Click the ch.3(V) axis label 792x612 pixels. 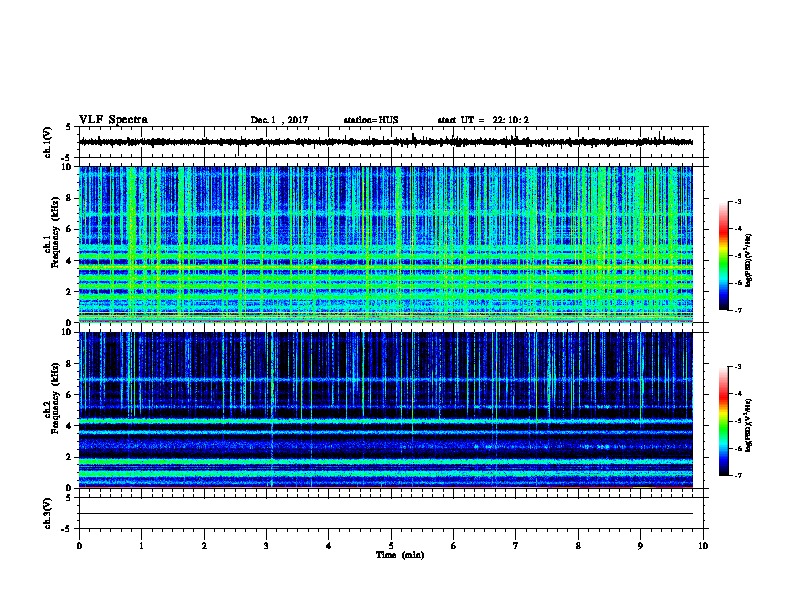tap(48, 513)
